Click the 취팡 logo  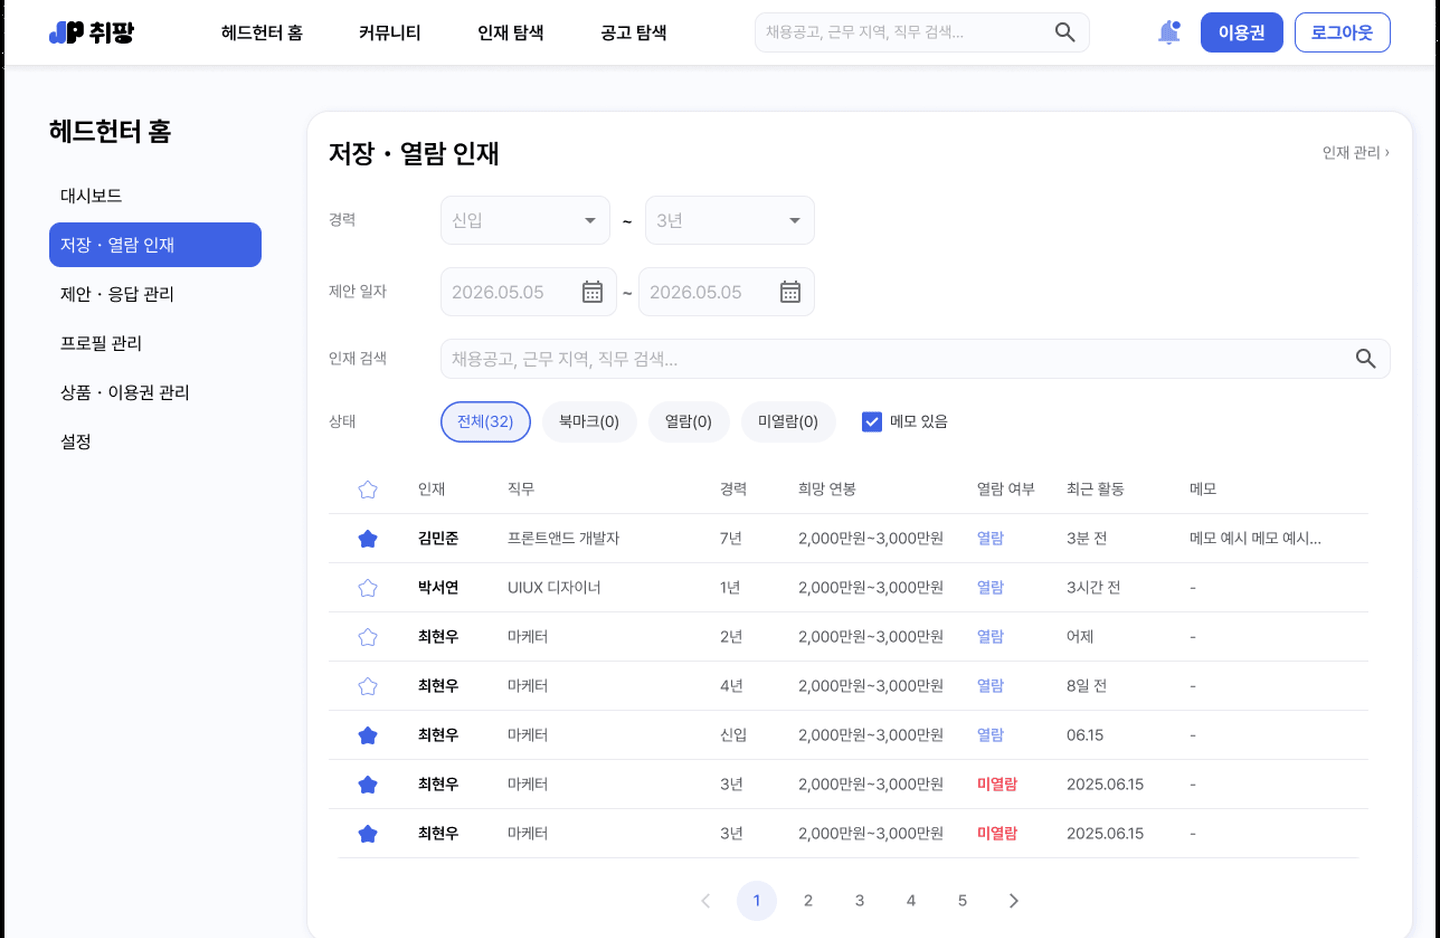coord(91,33)
